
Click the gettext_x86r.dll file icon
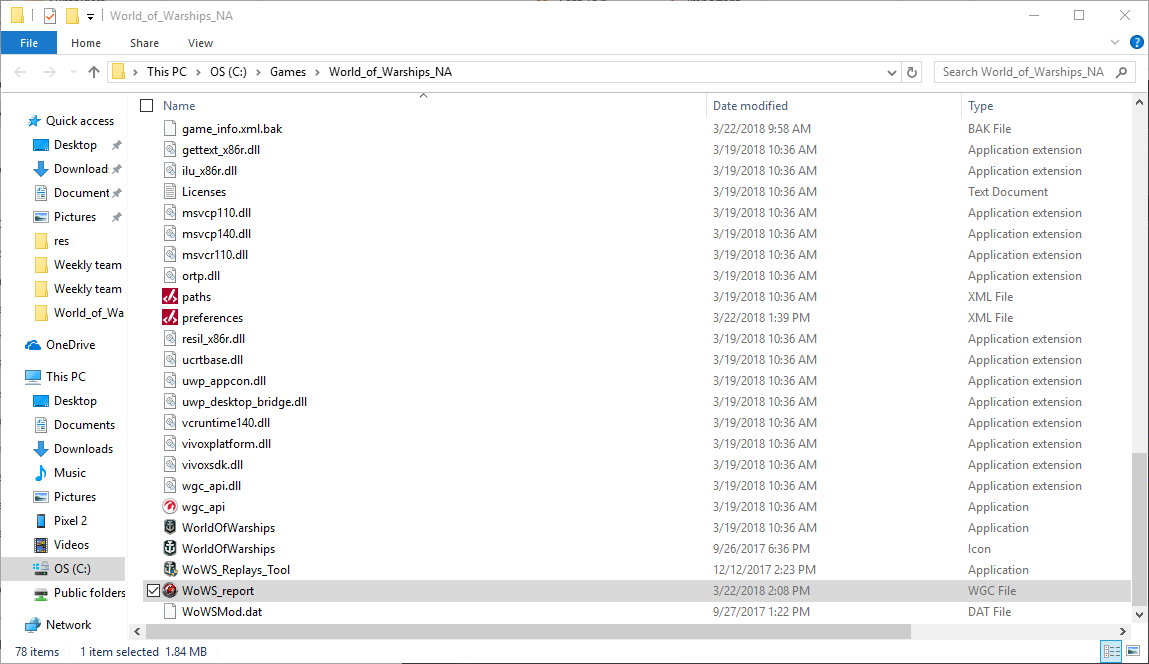tap(170, 150)
